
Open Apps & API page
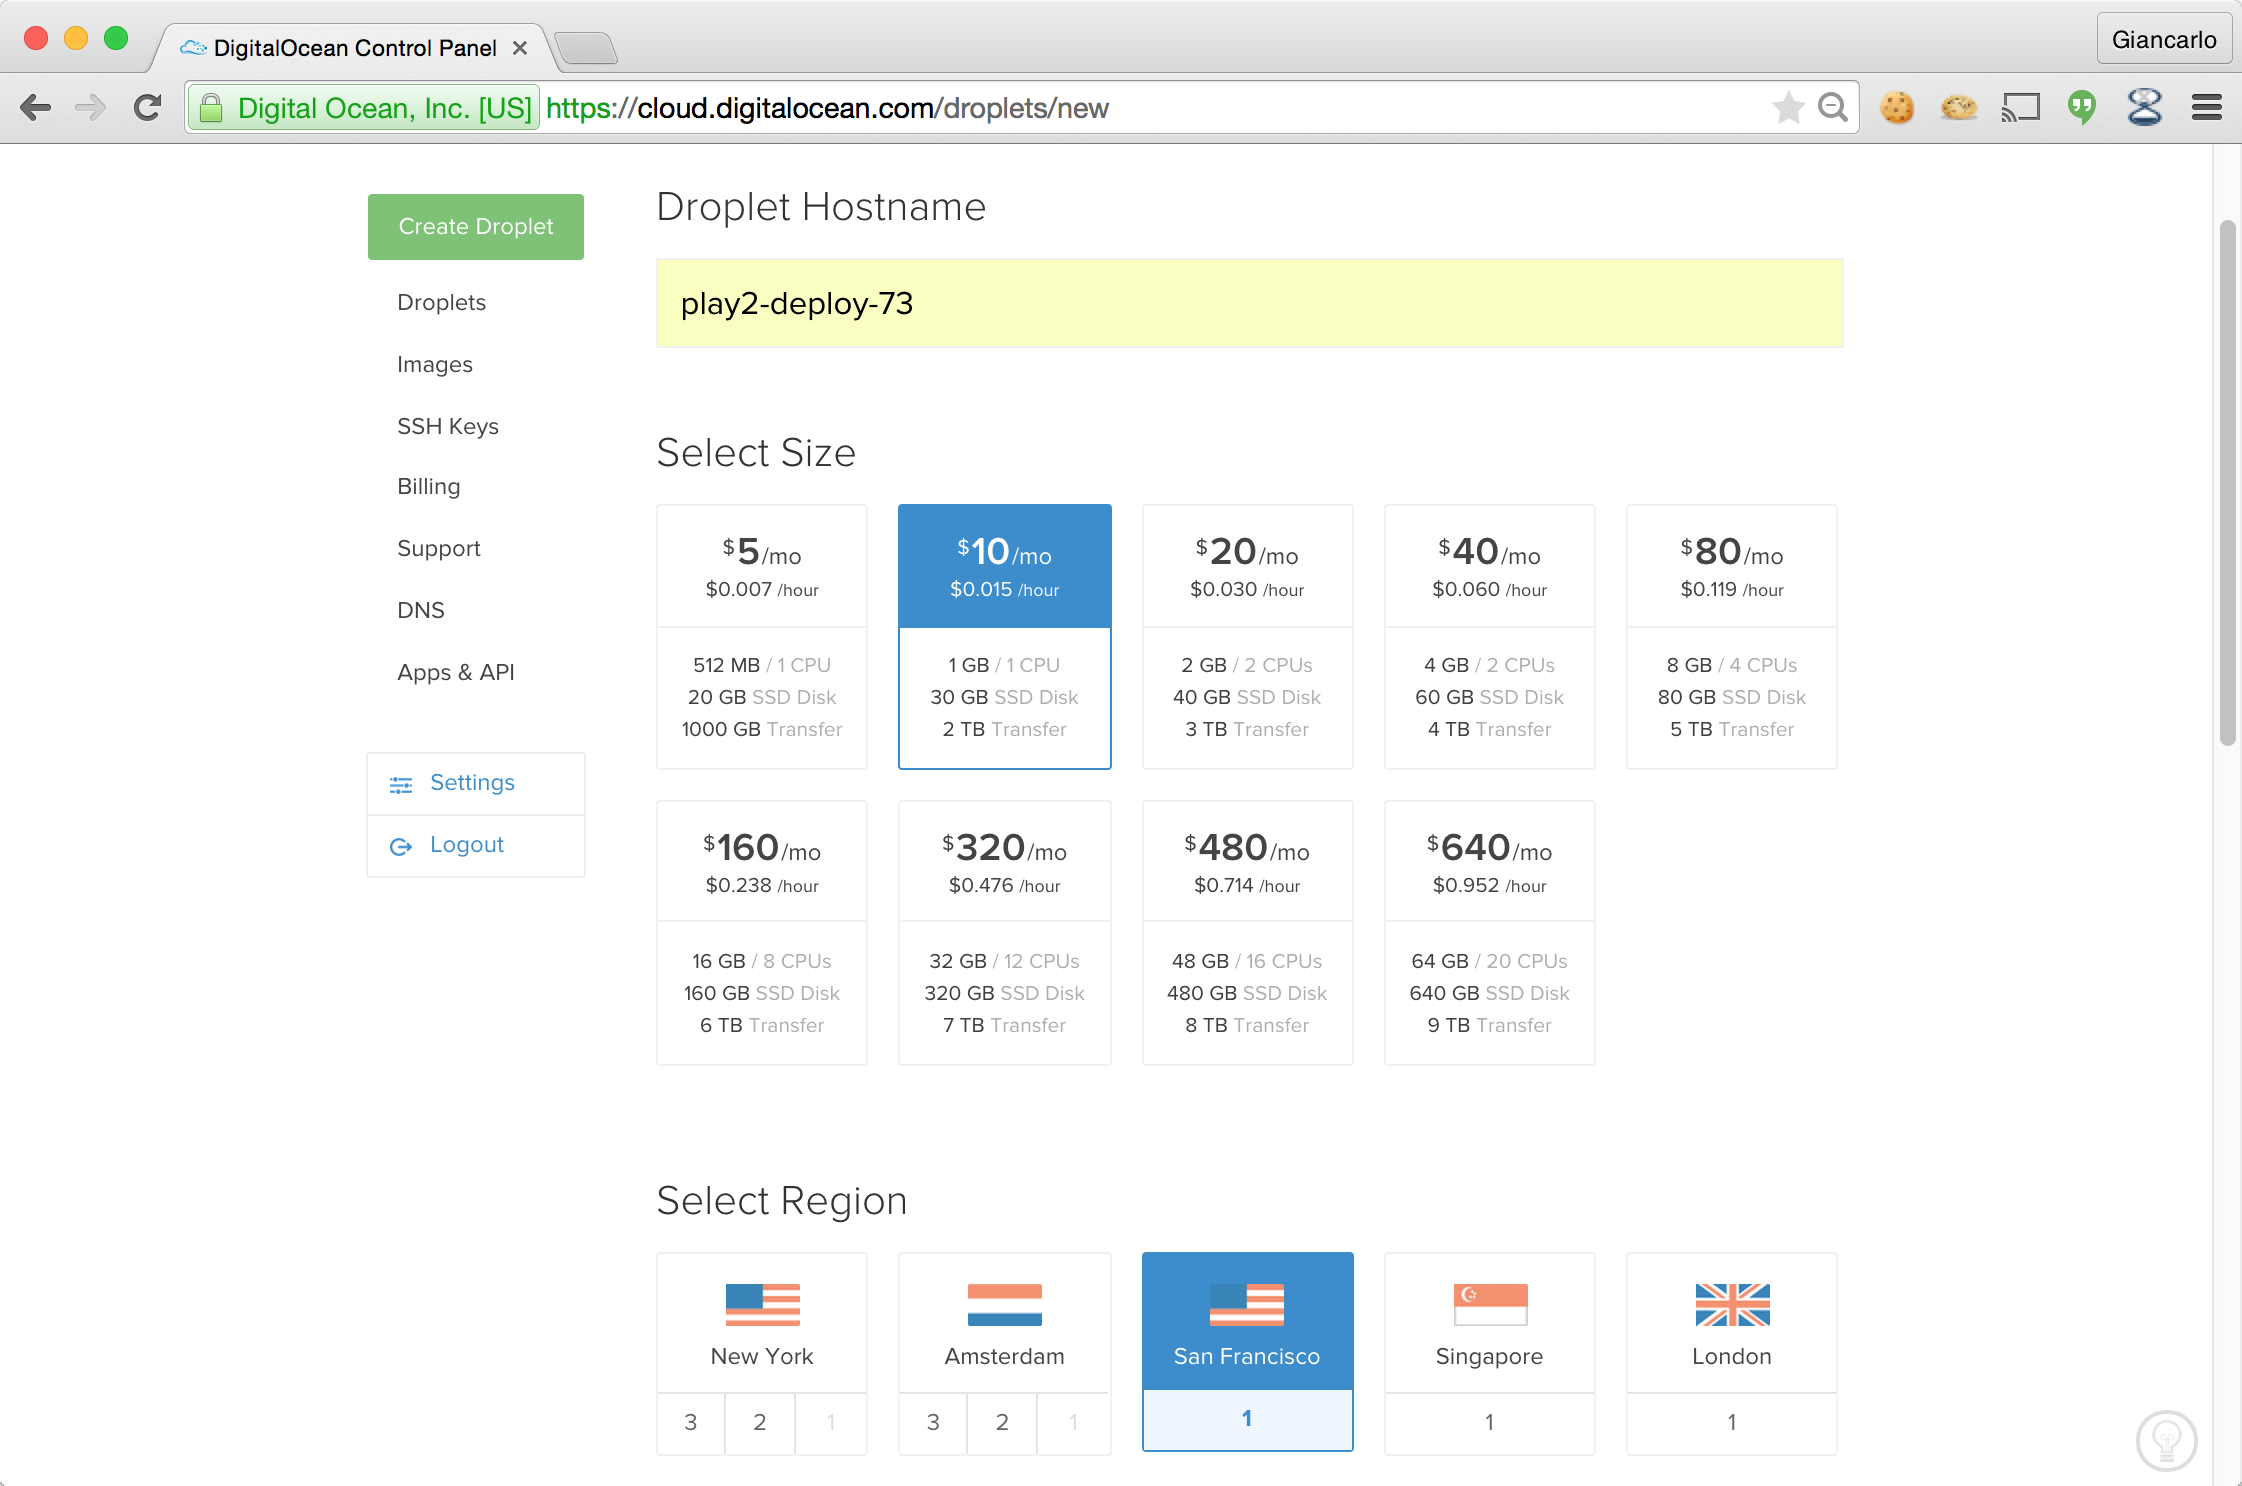(x=456, y=672)
